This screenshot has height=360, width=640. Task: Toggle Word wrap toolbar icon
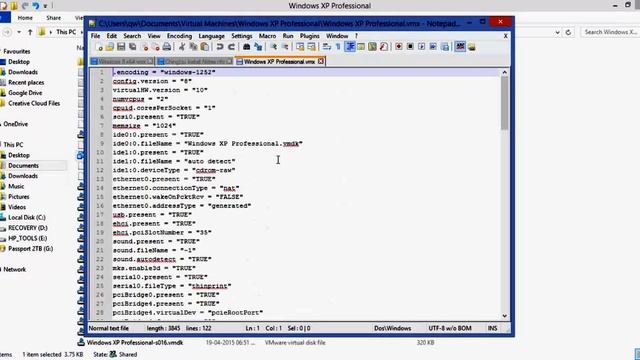(327, 47)
